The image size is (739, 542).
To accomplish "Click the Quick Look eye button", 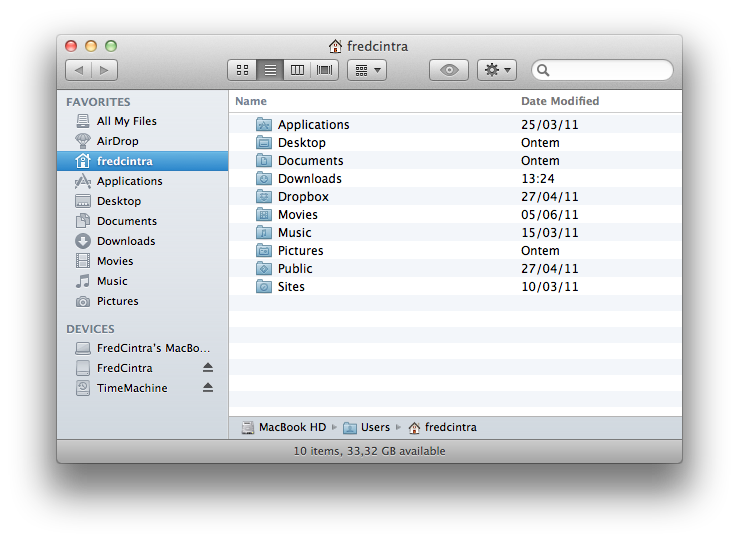I will pyautogui.click(x=449, y=70).
